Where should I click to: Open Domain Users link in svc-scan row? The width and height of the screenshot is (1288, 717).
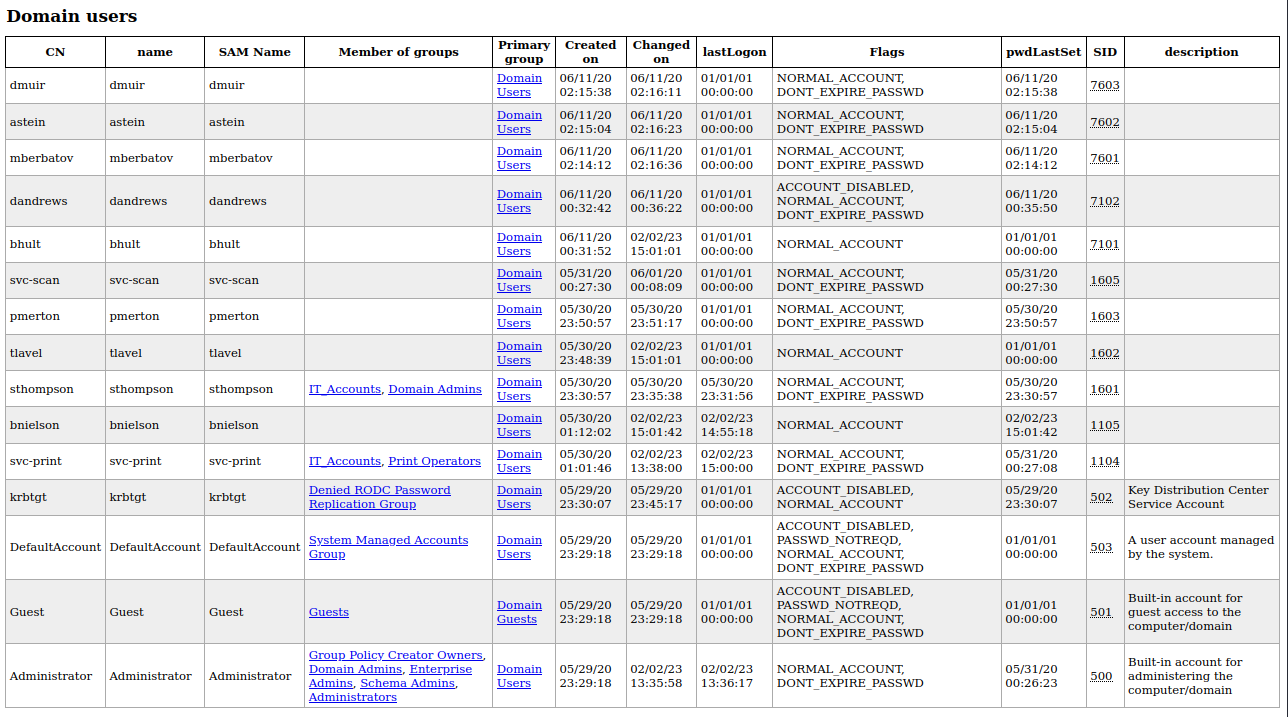(519, 280)
